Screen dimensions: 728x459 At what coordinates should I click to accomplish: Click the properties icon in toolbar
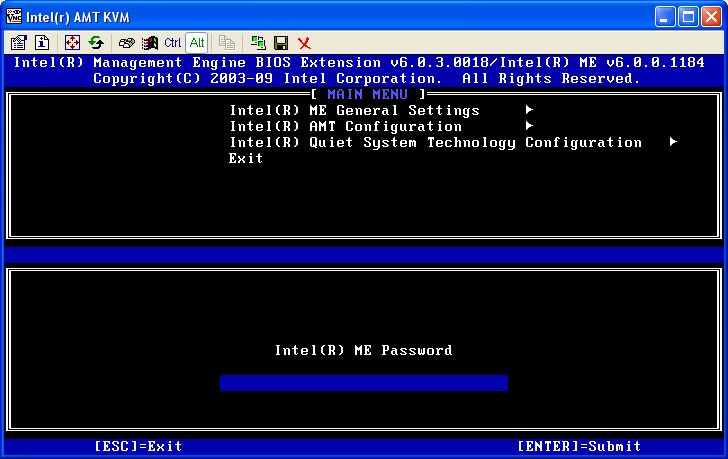pyautogui.click(x=18, y=42)
